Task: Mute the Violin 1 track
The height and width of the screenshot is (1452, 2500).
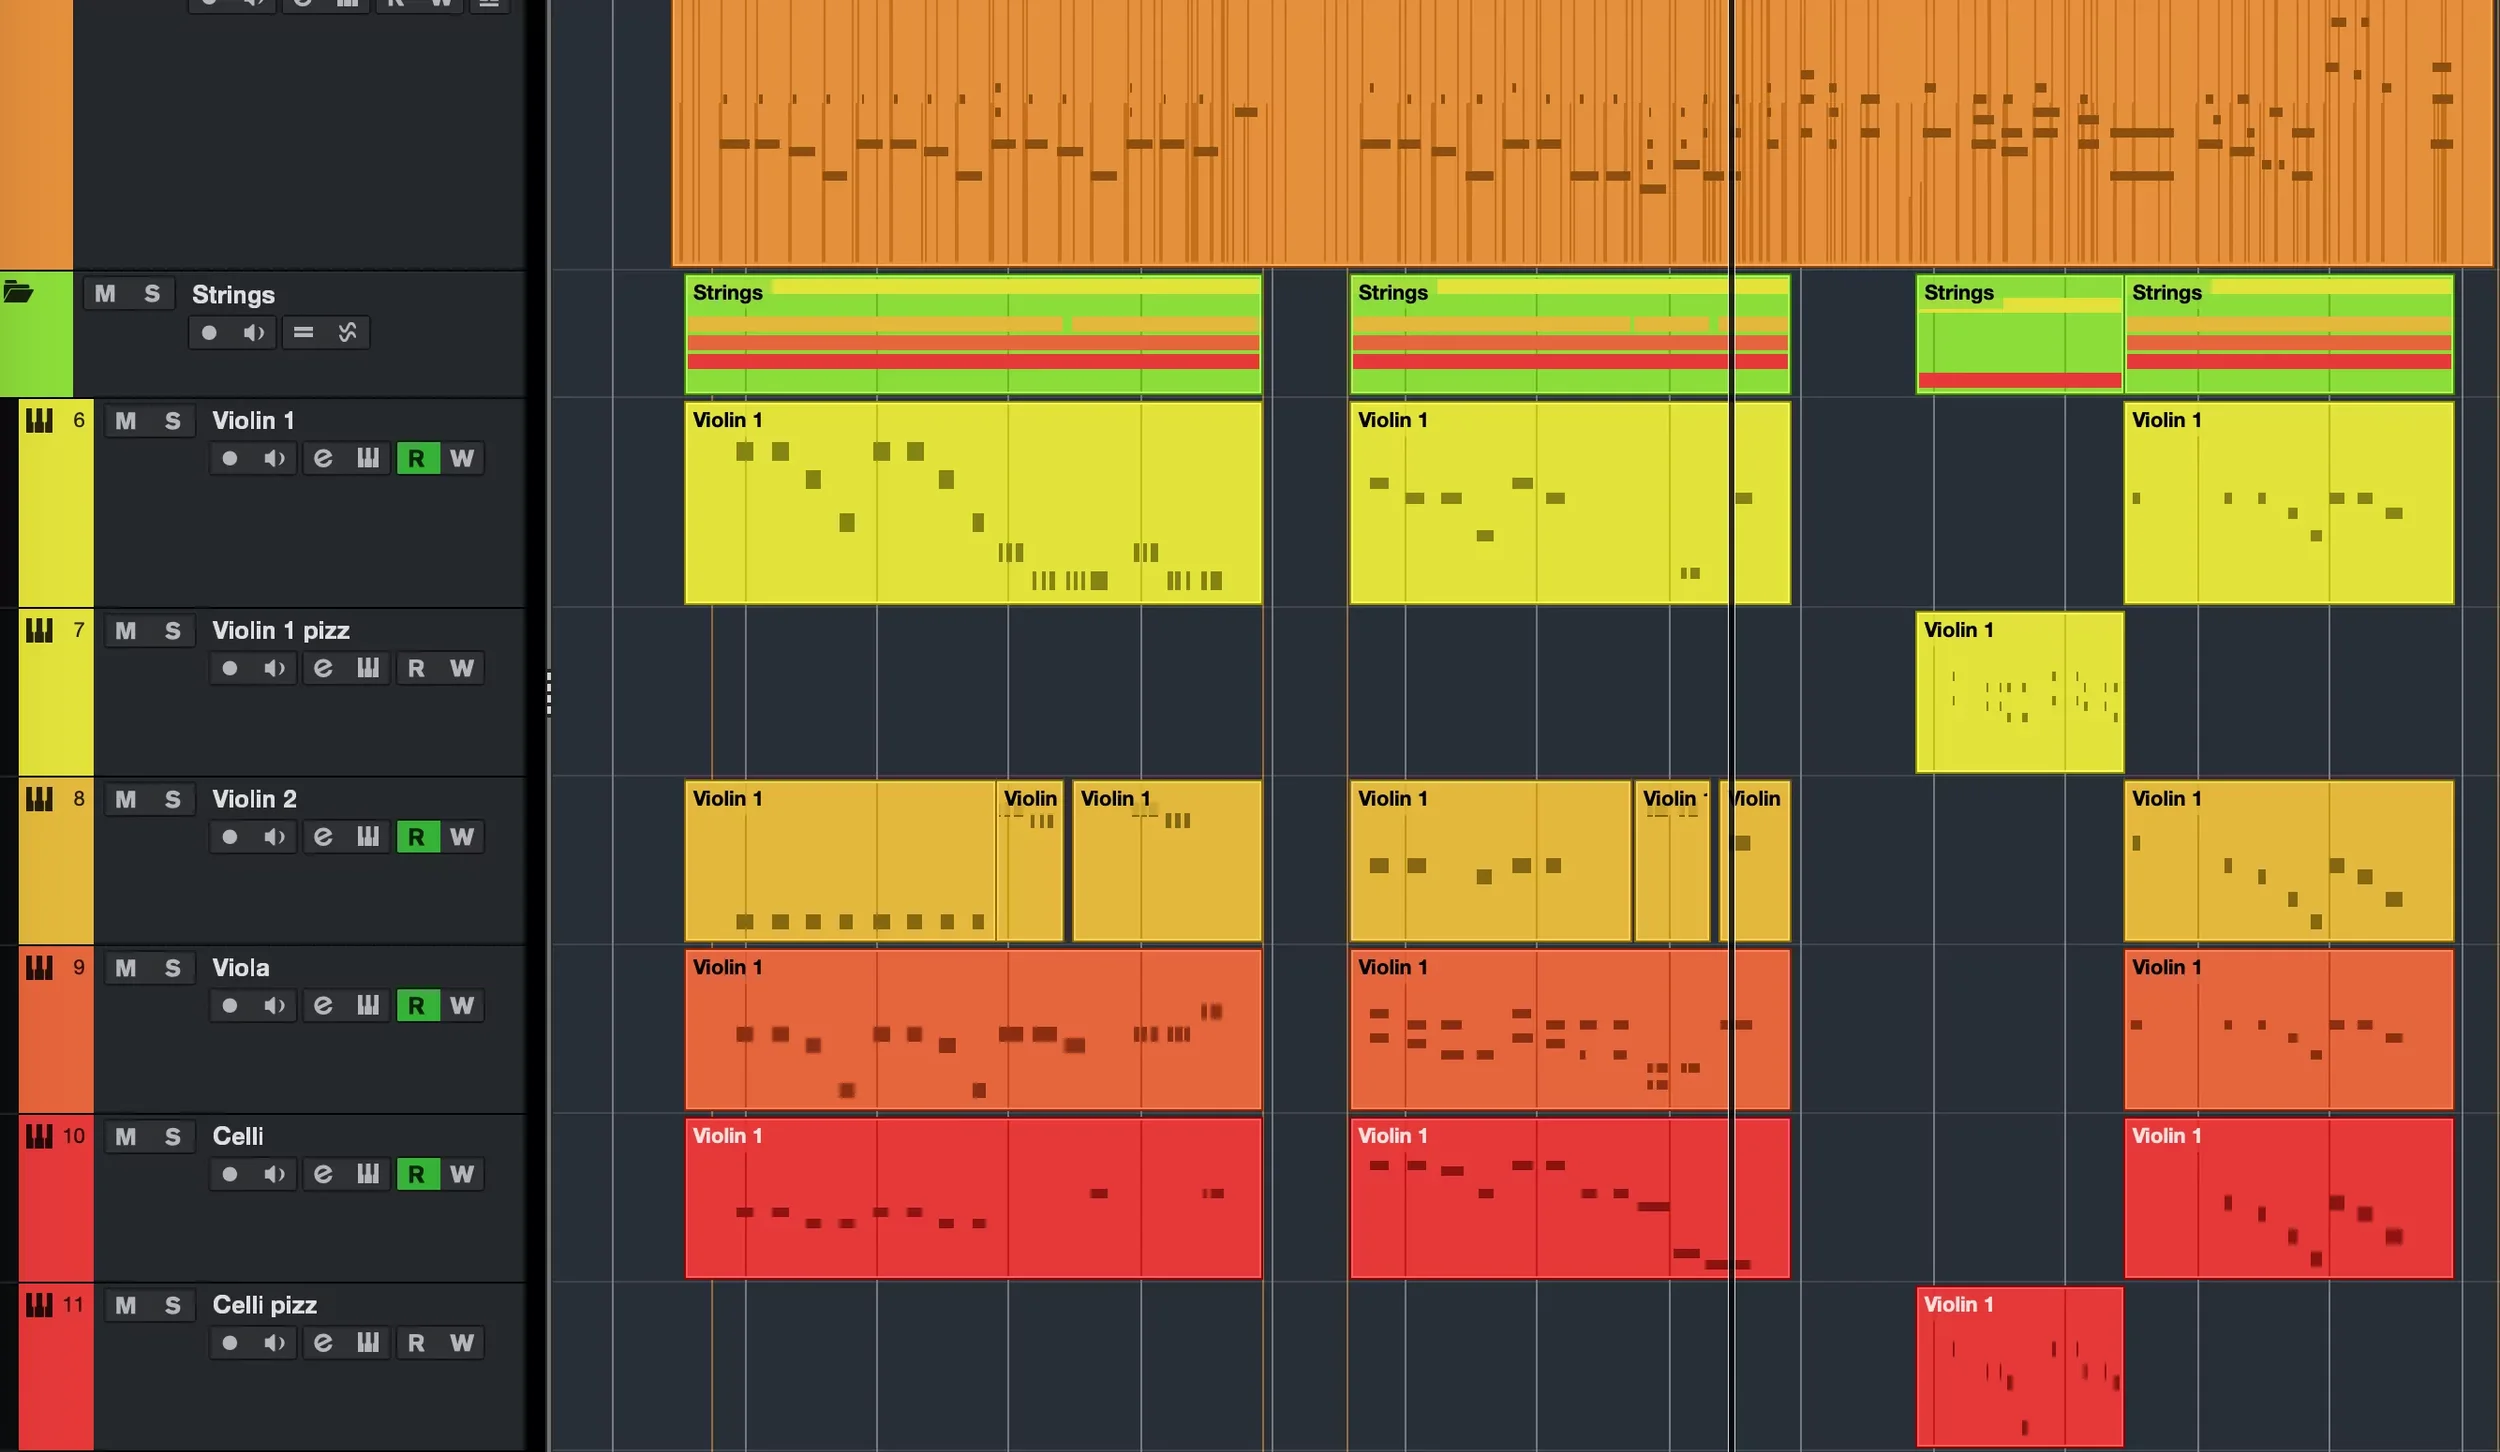Action: tap(125, 421)
